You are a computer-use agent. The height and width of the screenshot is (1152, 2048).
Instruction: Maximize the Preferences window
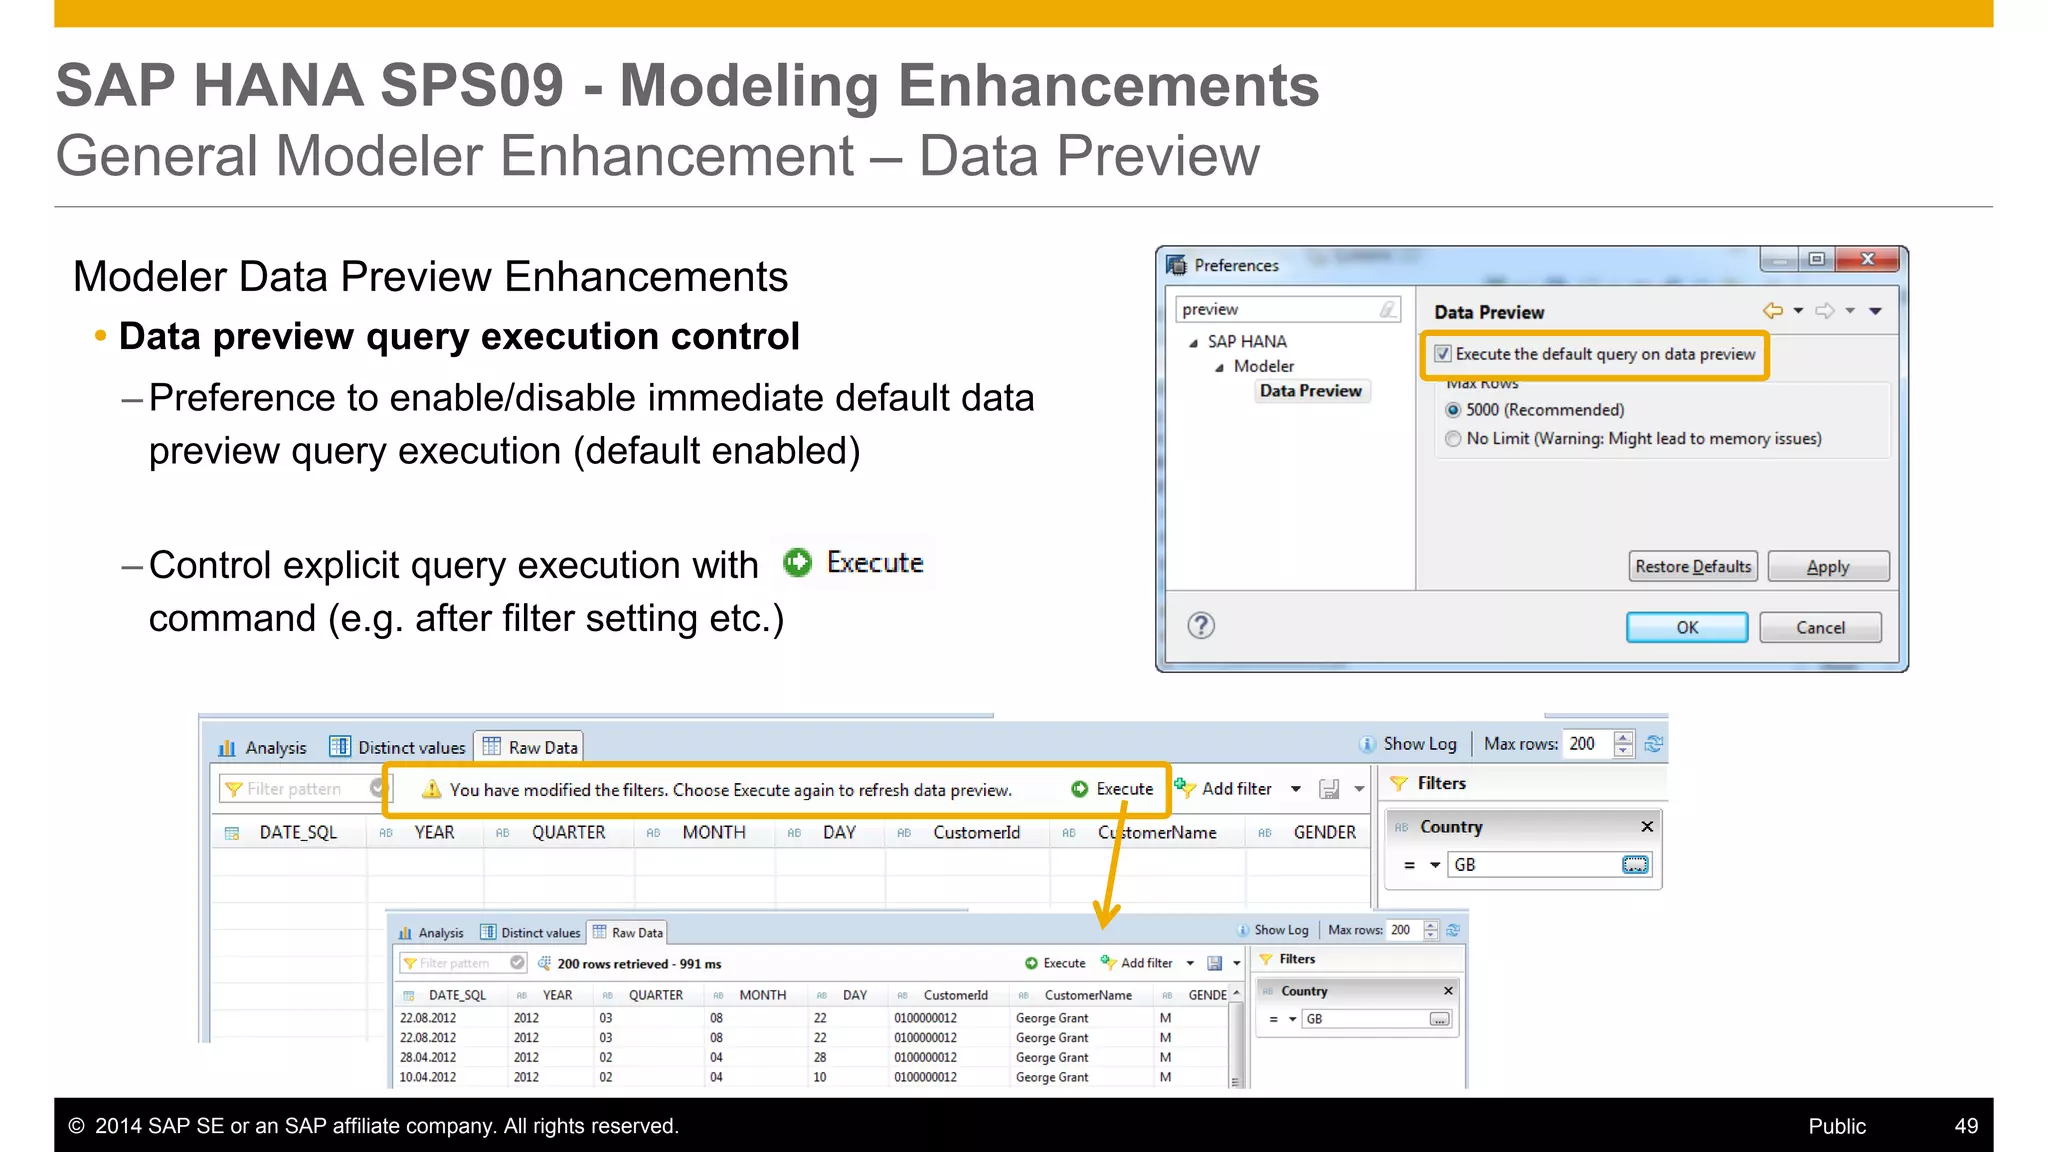[x=1817, y=259]
